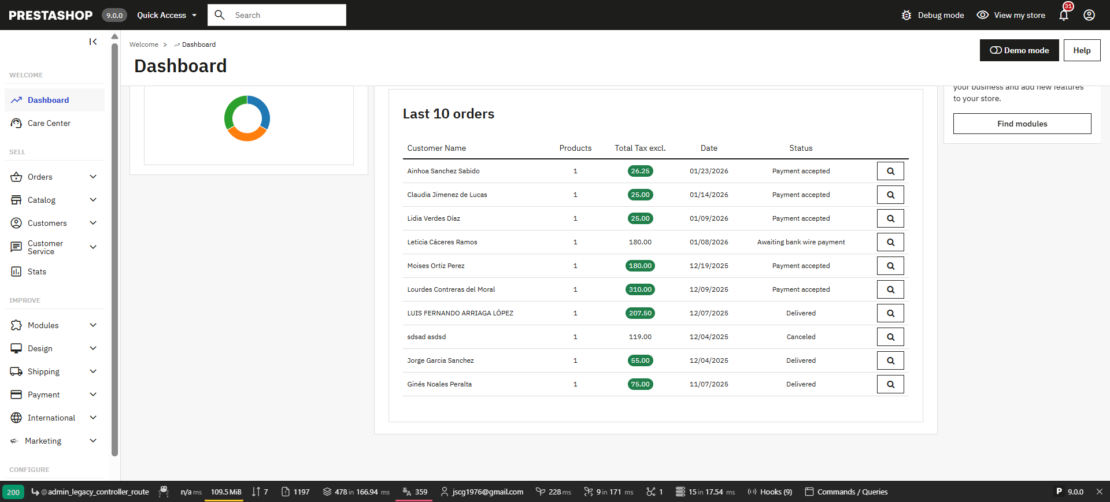1110x502 pixels.
Task: Click Hooks (9) in debug toolbar
Action: (769, 492)
